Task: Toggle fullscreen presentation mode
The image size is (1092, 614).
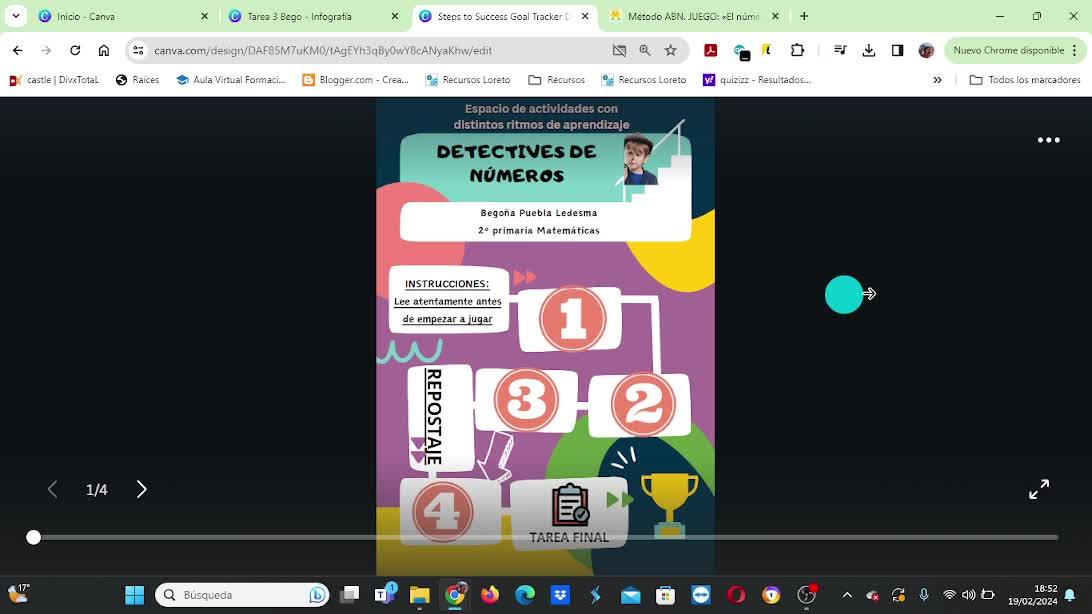Action: click(x=1039, y=489)
